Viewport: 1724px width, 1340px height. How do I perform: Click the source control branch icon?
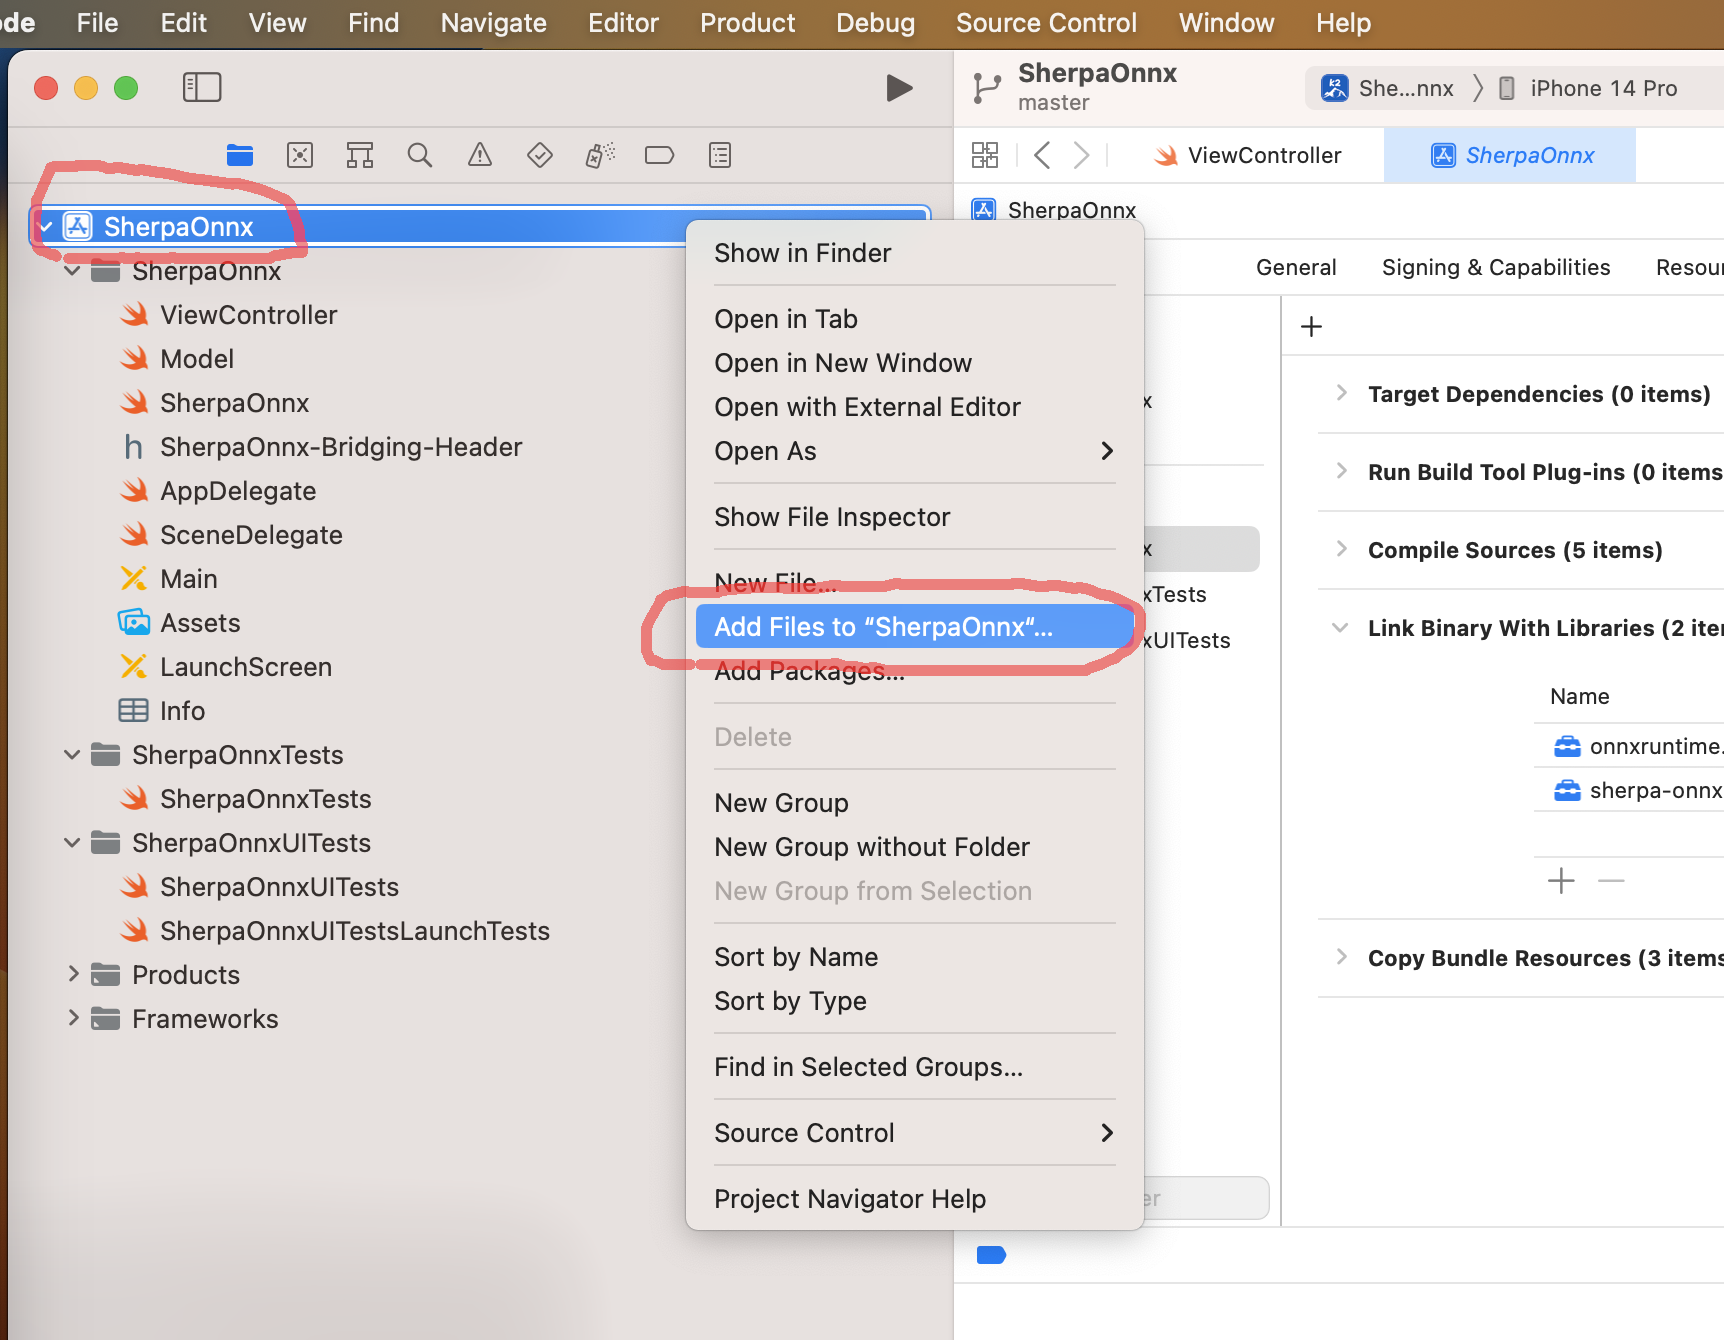pyautogui.click(x=986, y=88)
